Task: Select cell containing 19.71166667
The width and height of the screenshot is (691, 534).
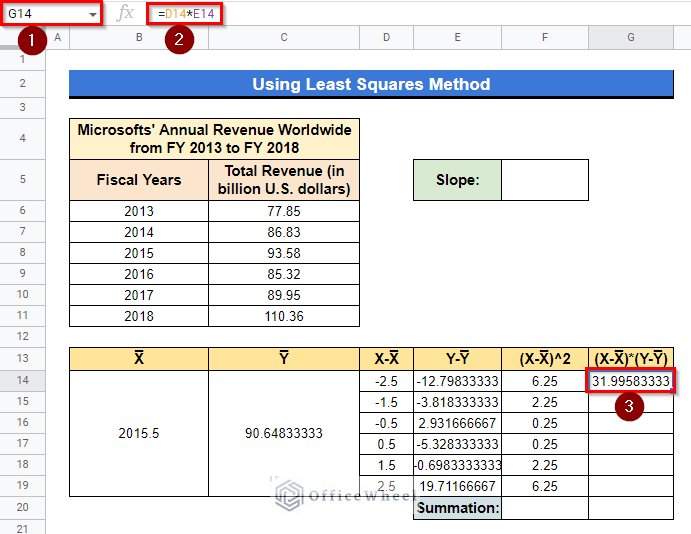Action: click(x=457, y=486)
